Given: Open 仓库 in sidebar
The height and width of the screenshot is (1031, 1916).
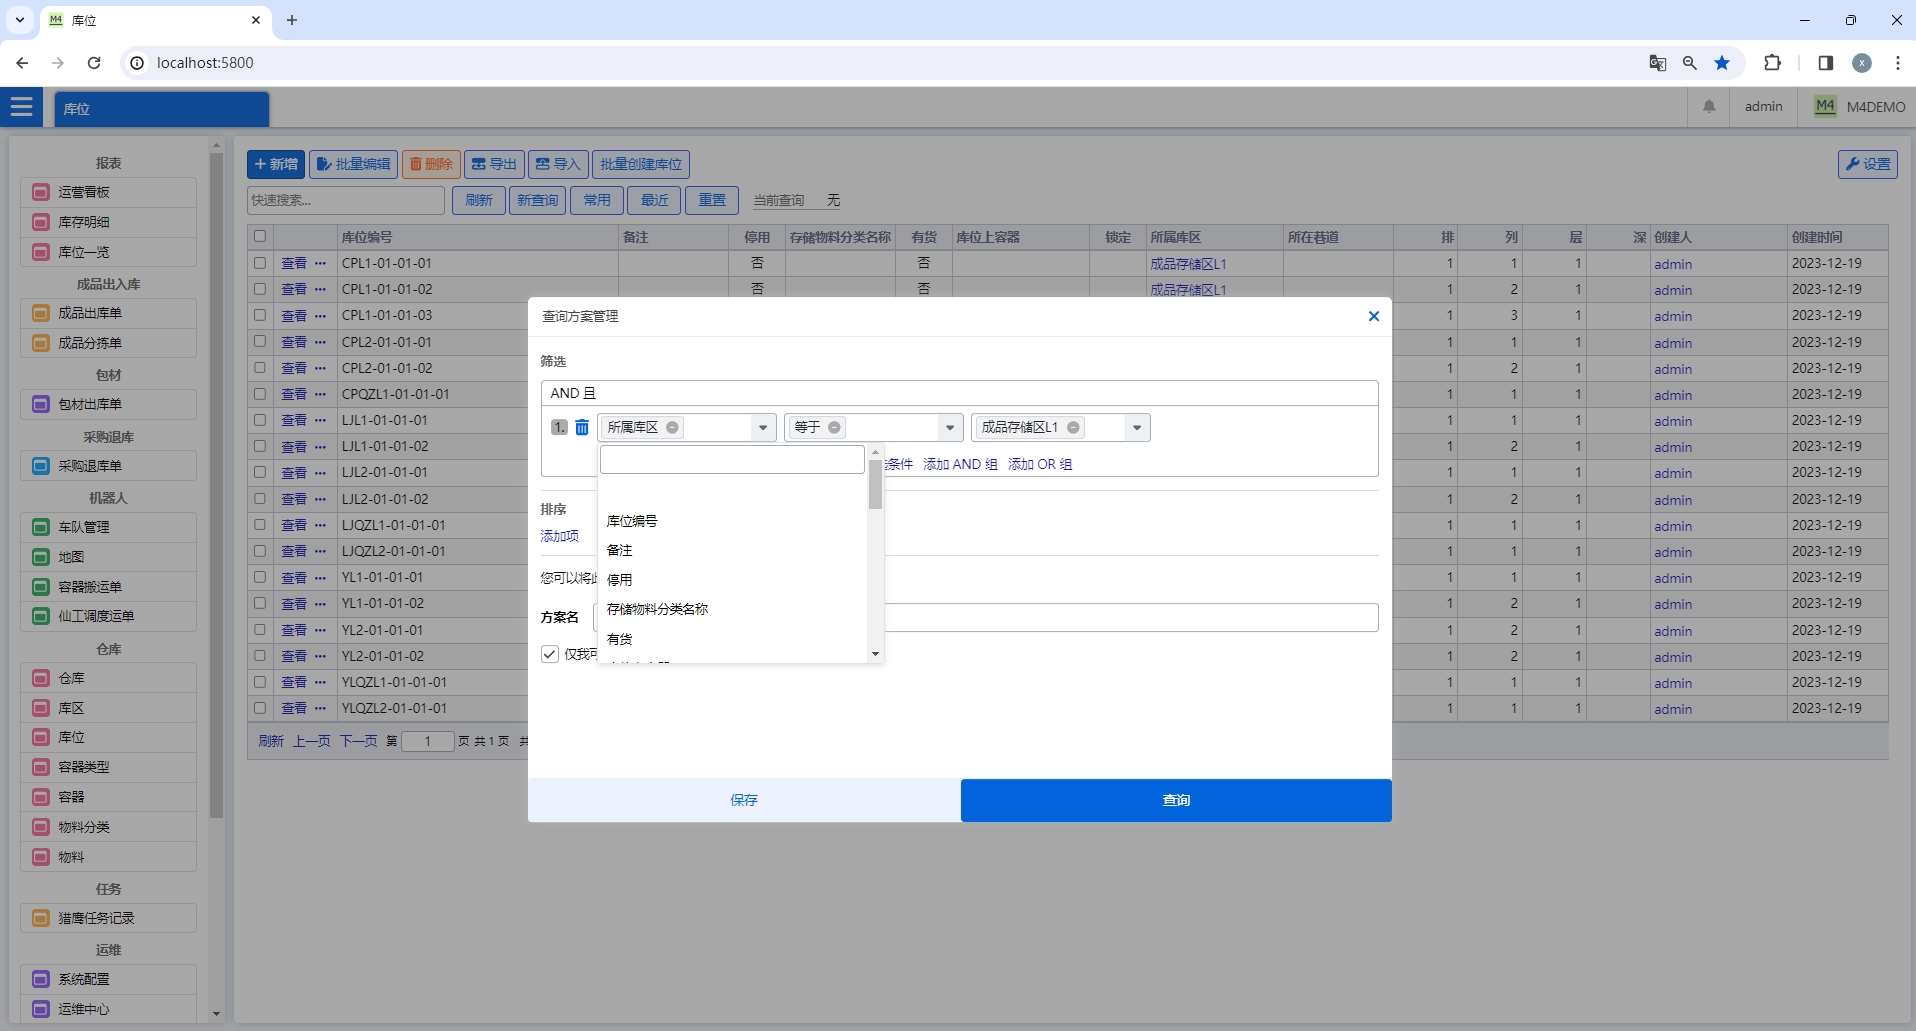Looking at the screenshot, I should (x=108, y=678).
